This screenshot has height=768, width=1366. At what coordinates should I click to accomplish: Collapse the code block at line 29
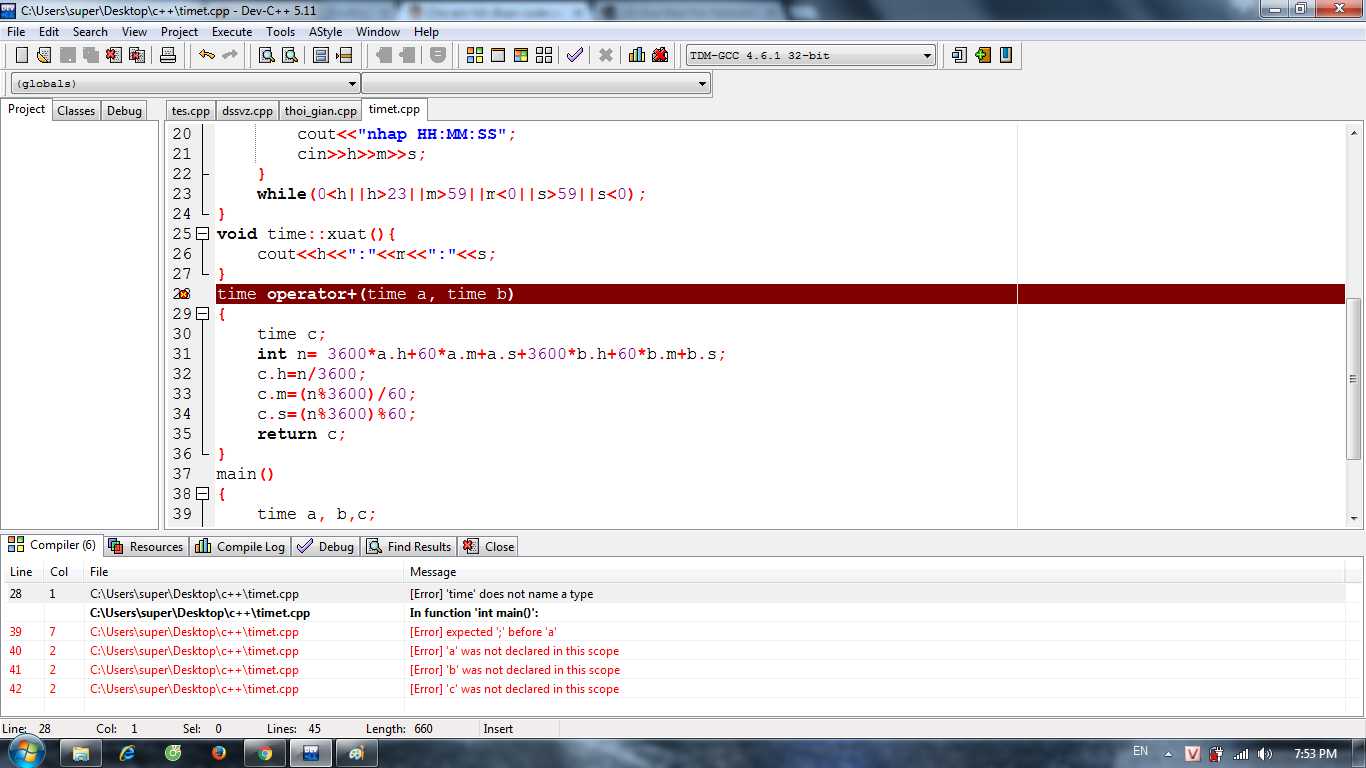click(203, 314)
